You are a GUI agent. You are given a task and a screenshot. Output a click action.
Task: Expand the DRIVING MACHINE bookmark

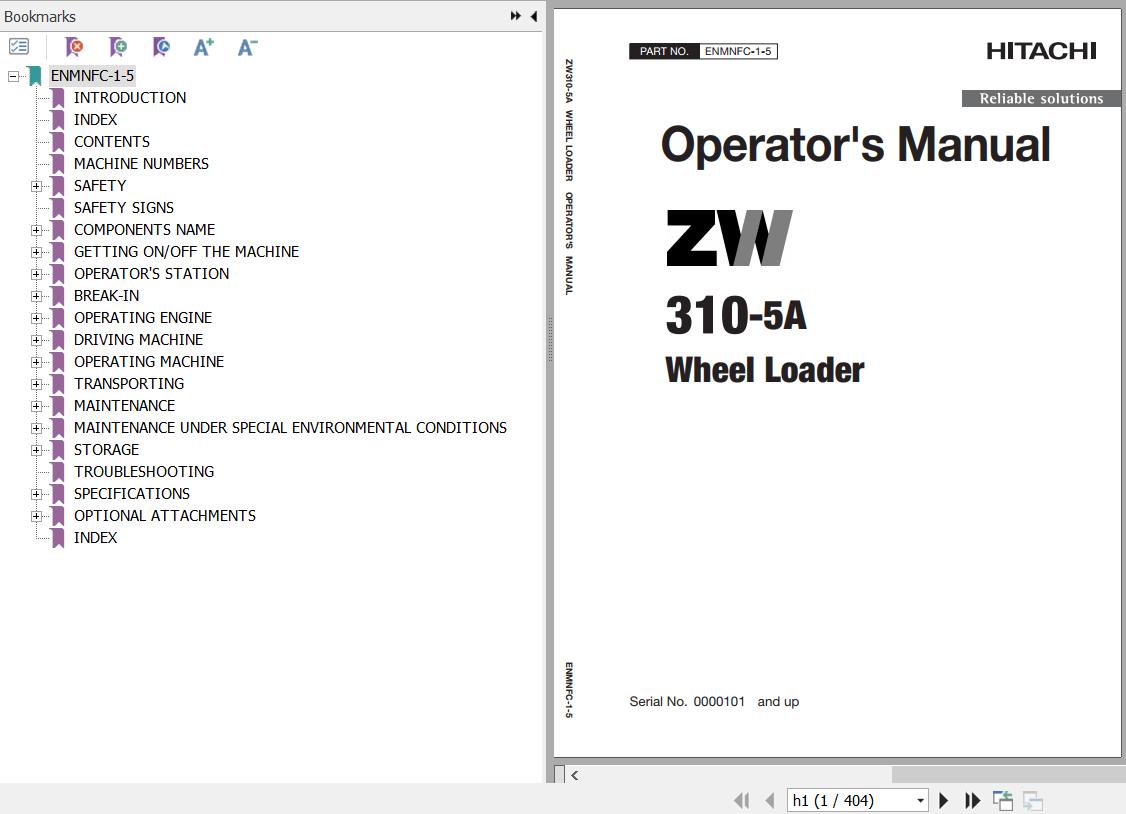click(36, 340)
